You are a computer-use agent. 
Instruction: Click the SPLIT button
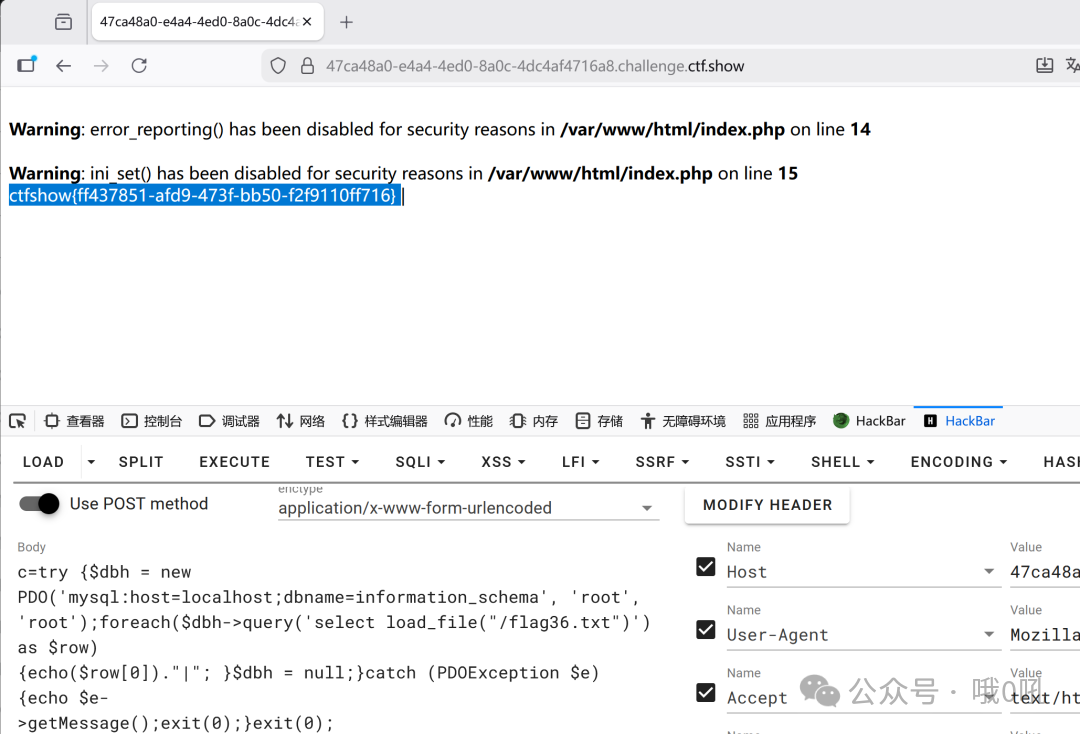tap(141, 462)
